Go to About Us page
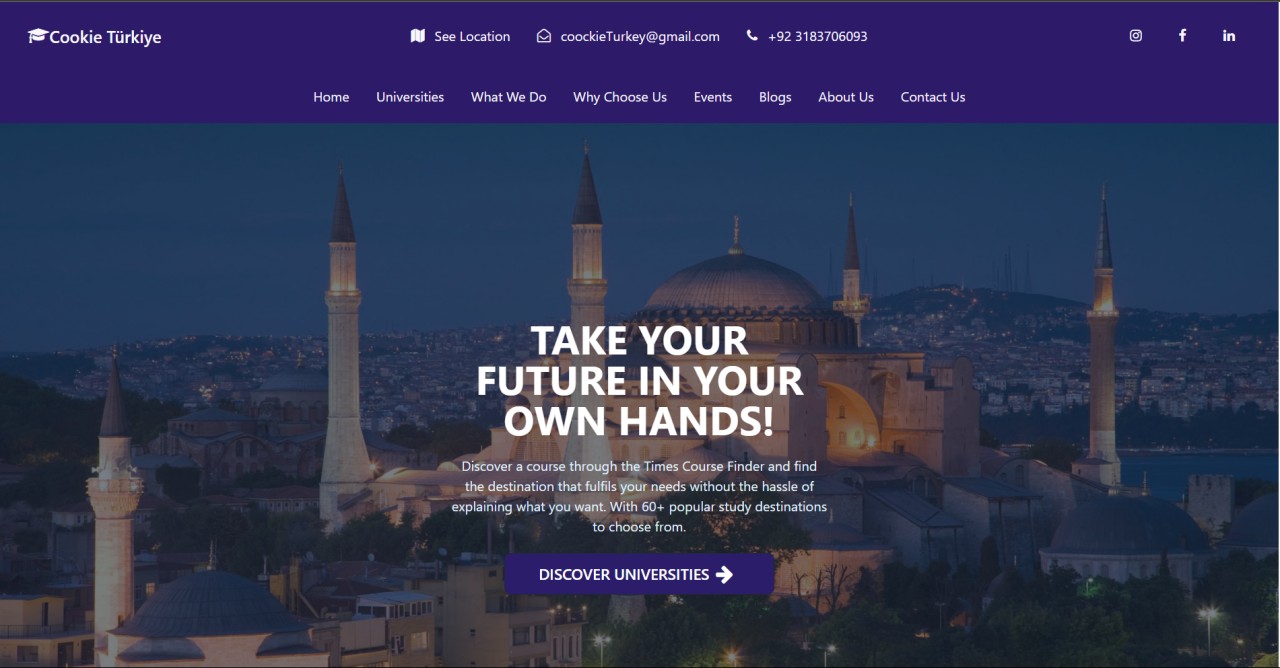The width and height of the screenshot is (1280, 668). click(846, 97)
